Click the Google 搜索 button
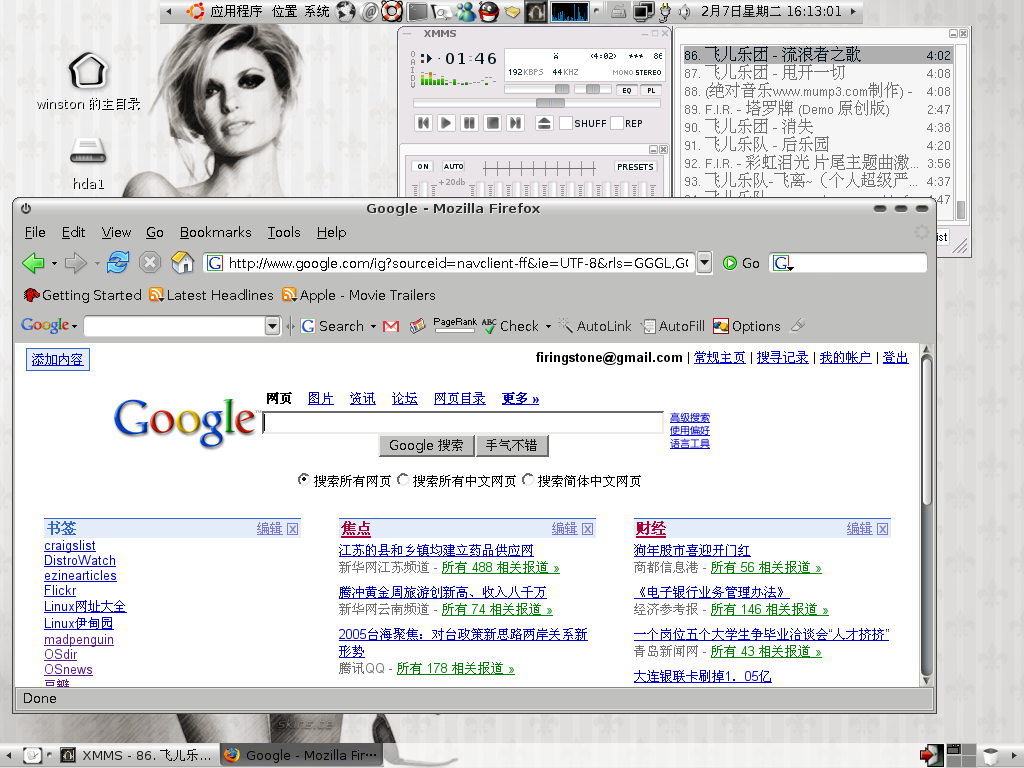 pos(426,445)
